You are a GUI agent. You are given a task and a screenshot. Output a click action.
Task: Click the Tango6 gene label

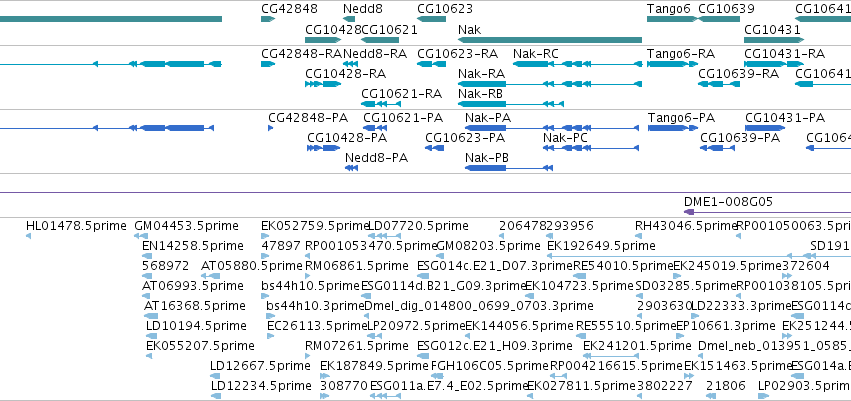(669, 9)
